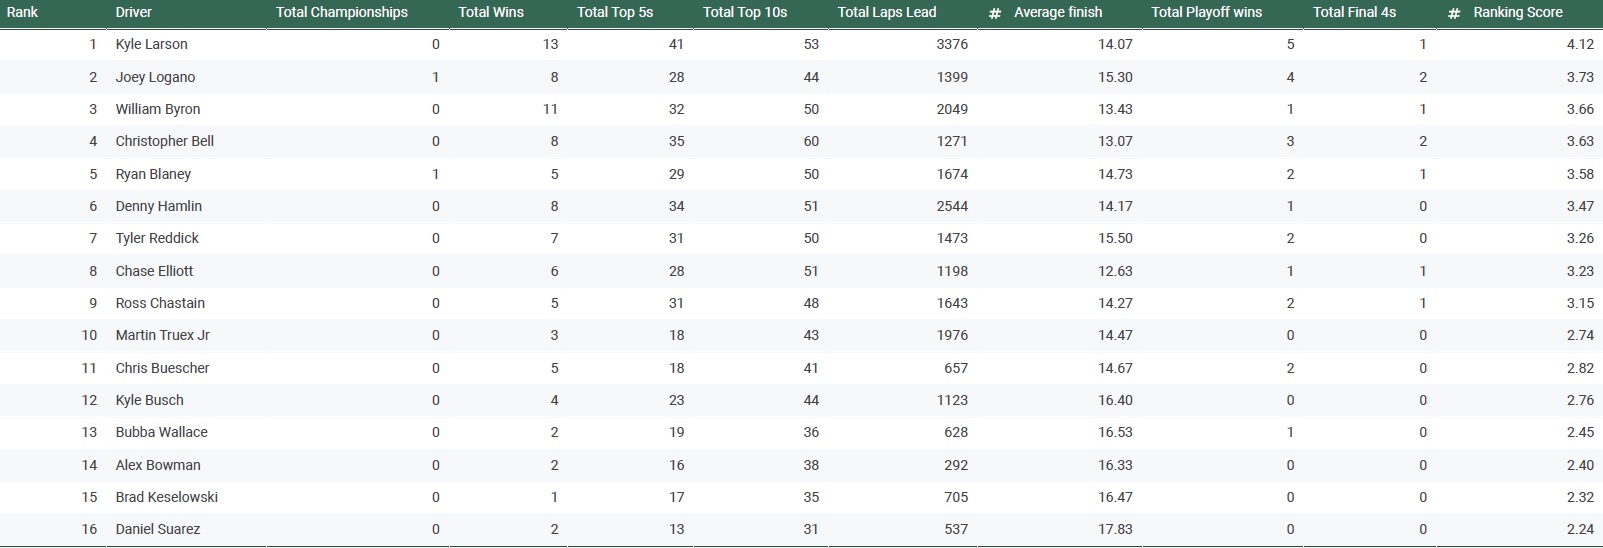The image size is (1603, 548).
Task: Click Kyle Larson's 3376 laps lead value
Action: tap(951, 44)
